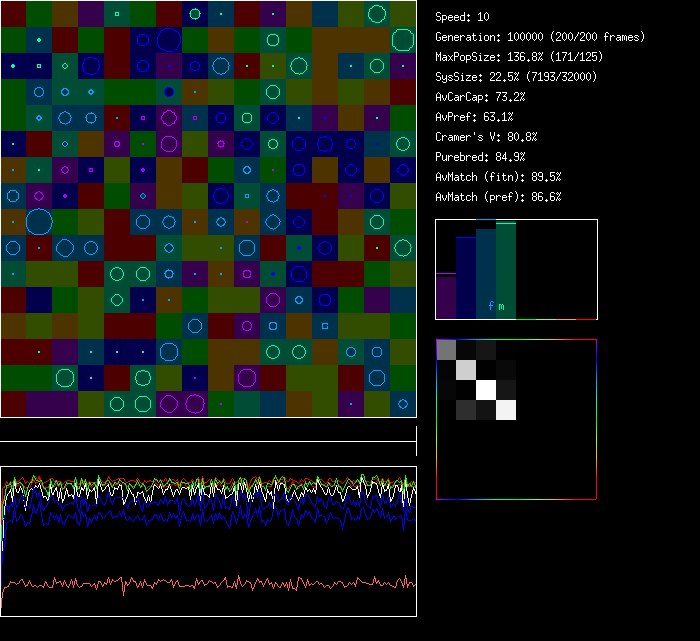Image resolution: width=700 pixels, height=641 pixels.
Task: Click the light gray second diagonal matrix cell
Action: point(466,369)
